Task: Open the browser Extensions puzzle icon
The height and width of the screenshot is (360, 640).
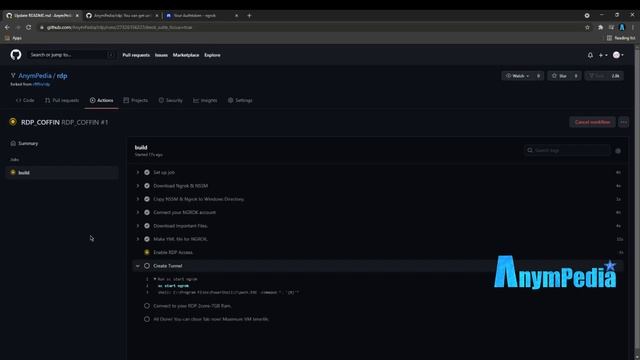Action: 600,27
